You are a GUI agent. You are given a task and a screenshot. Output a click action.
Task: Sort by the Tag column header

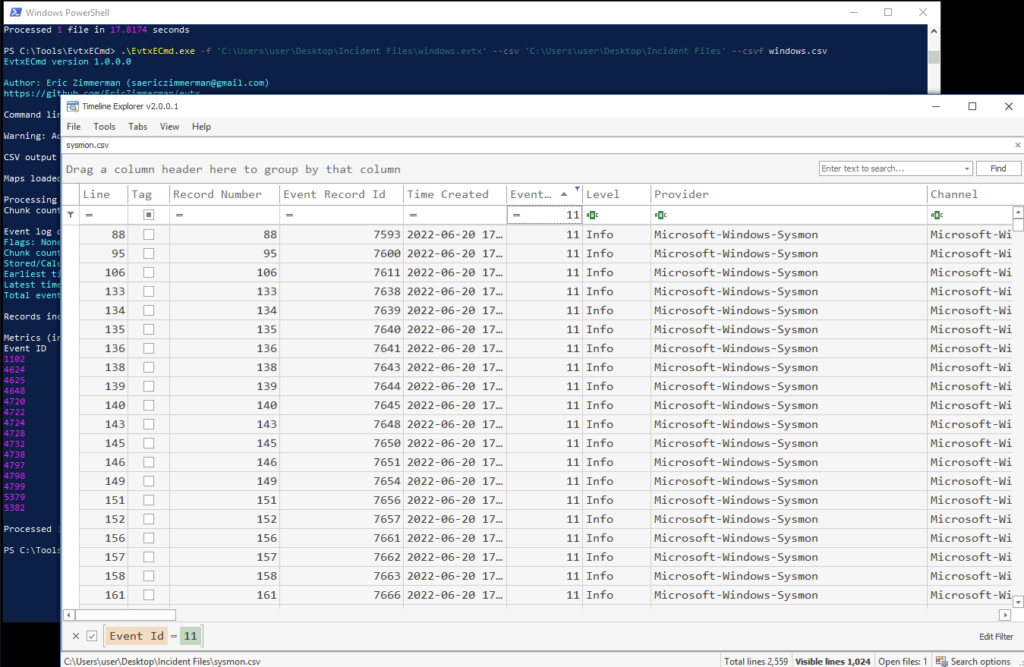pos(149,194)
